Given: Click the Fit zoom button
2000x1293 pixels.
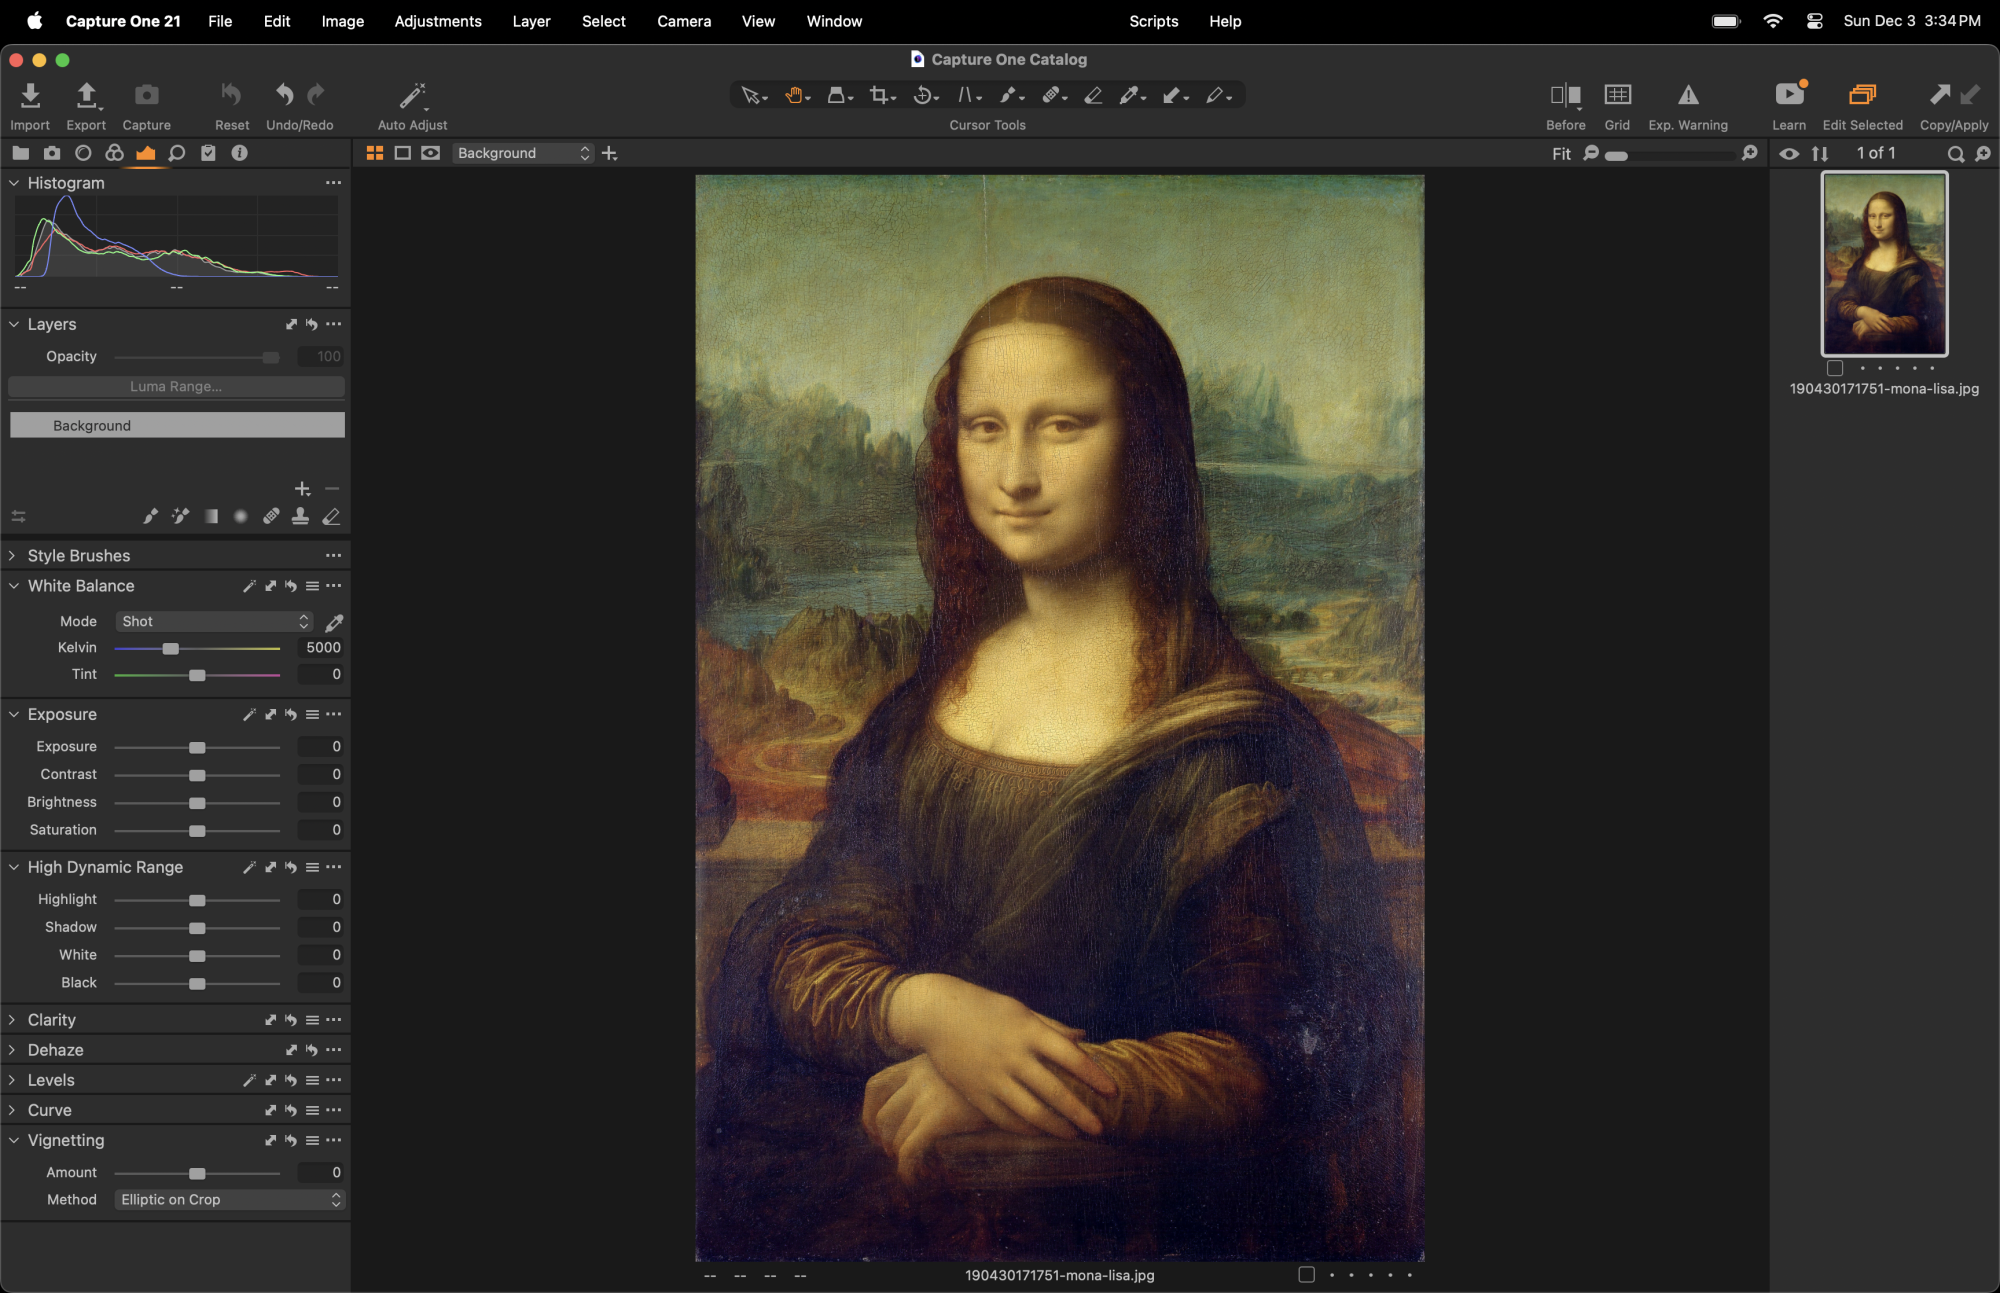Looking at the screenshot, I should coord(1561,154).
